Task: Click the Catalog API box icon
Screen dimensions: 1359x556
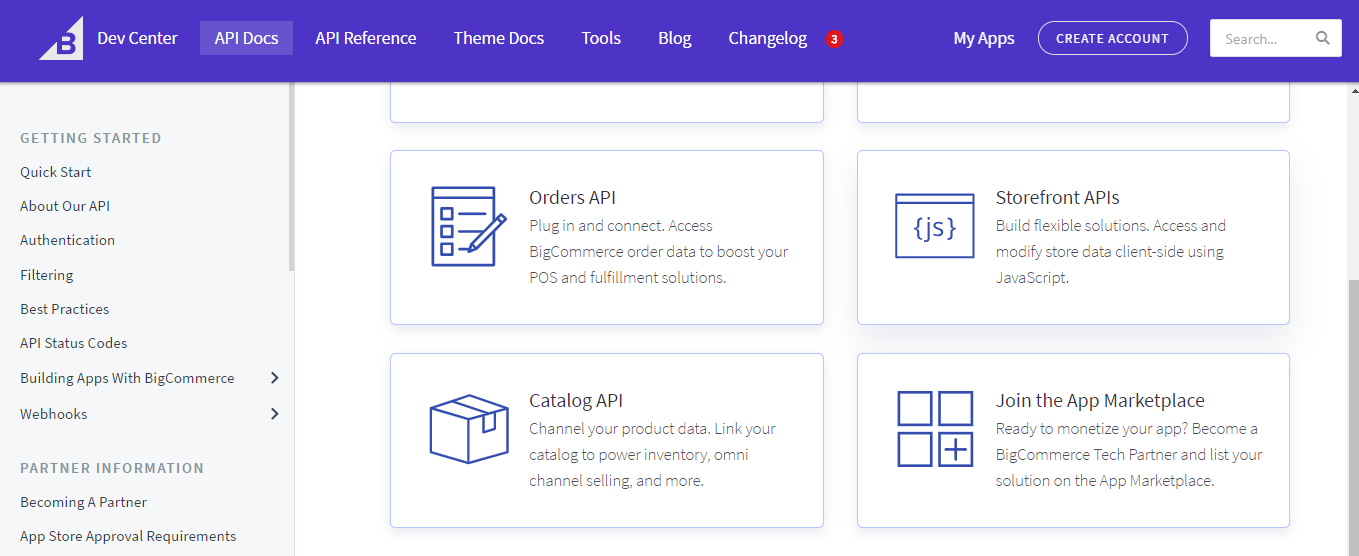Action: coord(468,429)
